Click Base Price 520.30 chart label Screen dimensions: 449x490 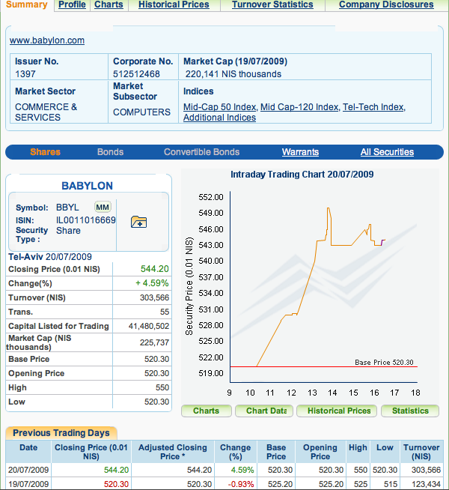(x=384, y=362)
